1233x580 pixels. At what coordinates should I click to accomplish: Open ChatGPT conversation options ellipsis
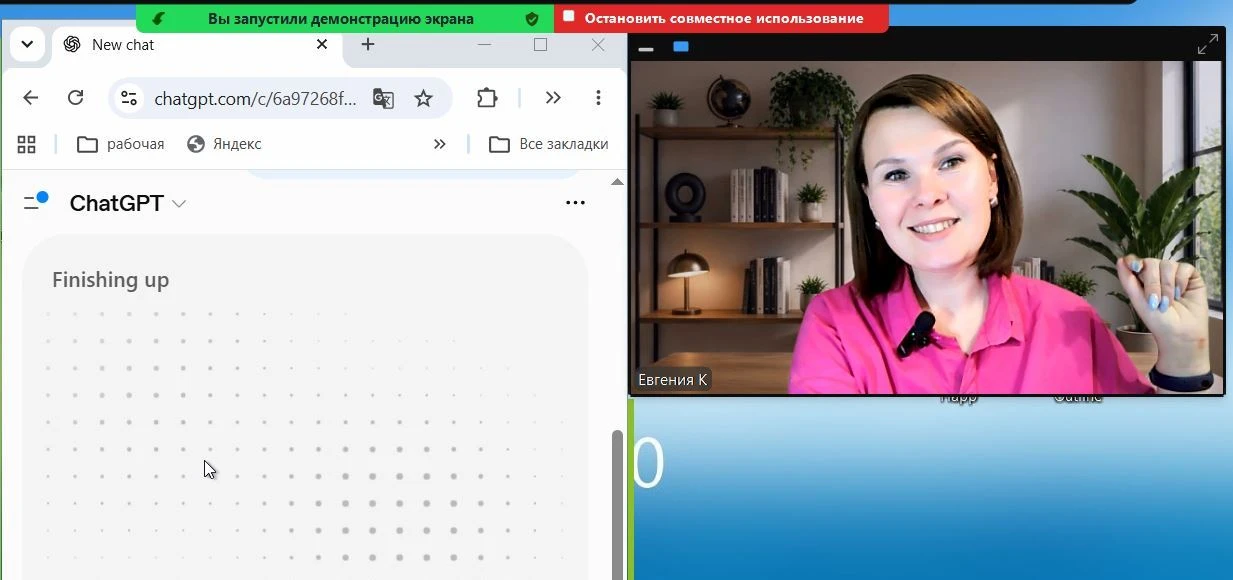pyautogui.click(x=575, y=202)
